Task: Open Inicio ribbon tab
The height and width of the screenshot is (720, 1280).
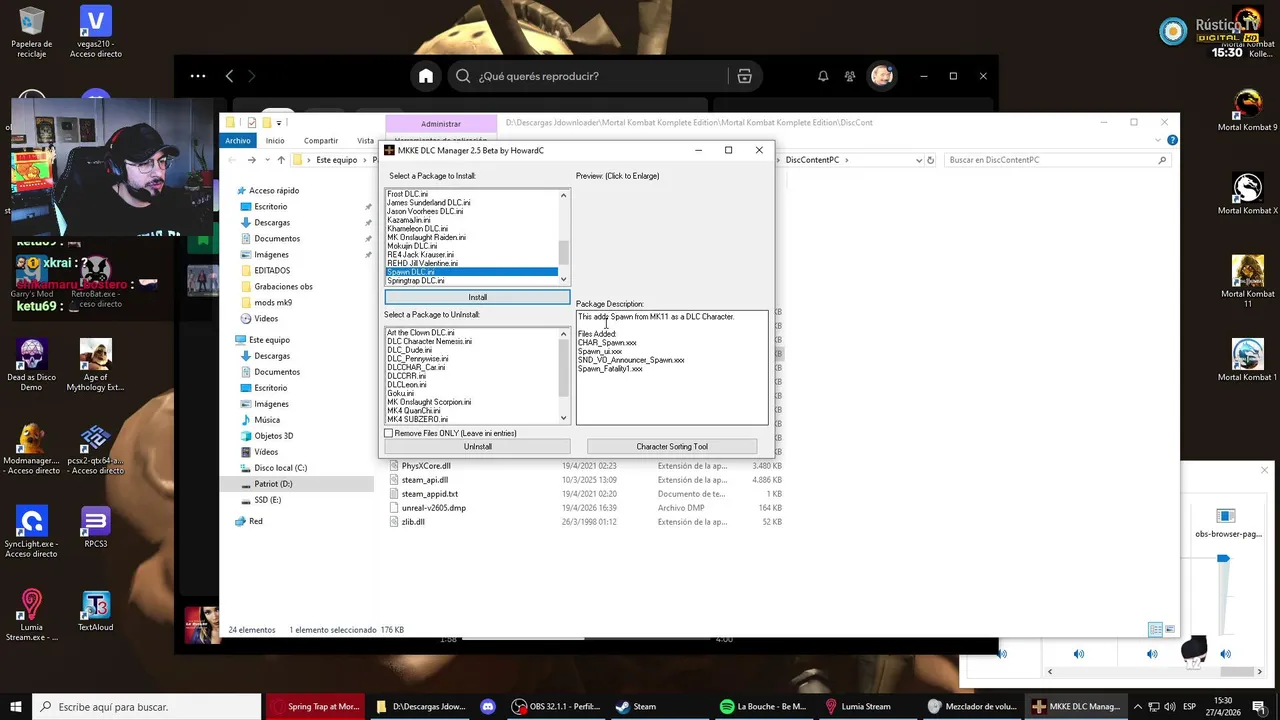Action: coord(275,141)
